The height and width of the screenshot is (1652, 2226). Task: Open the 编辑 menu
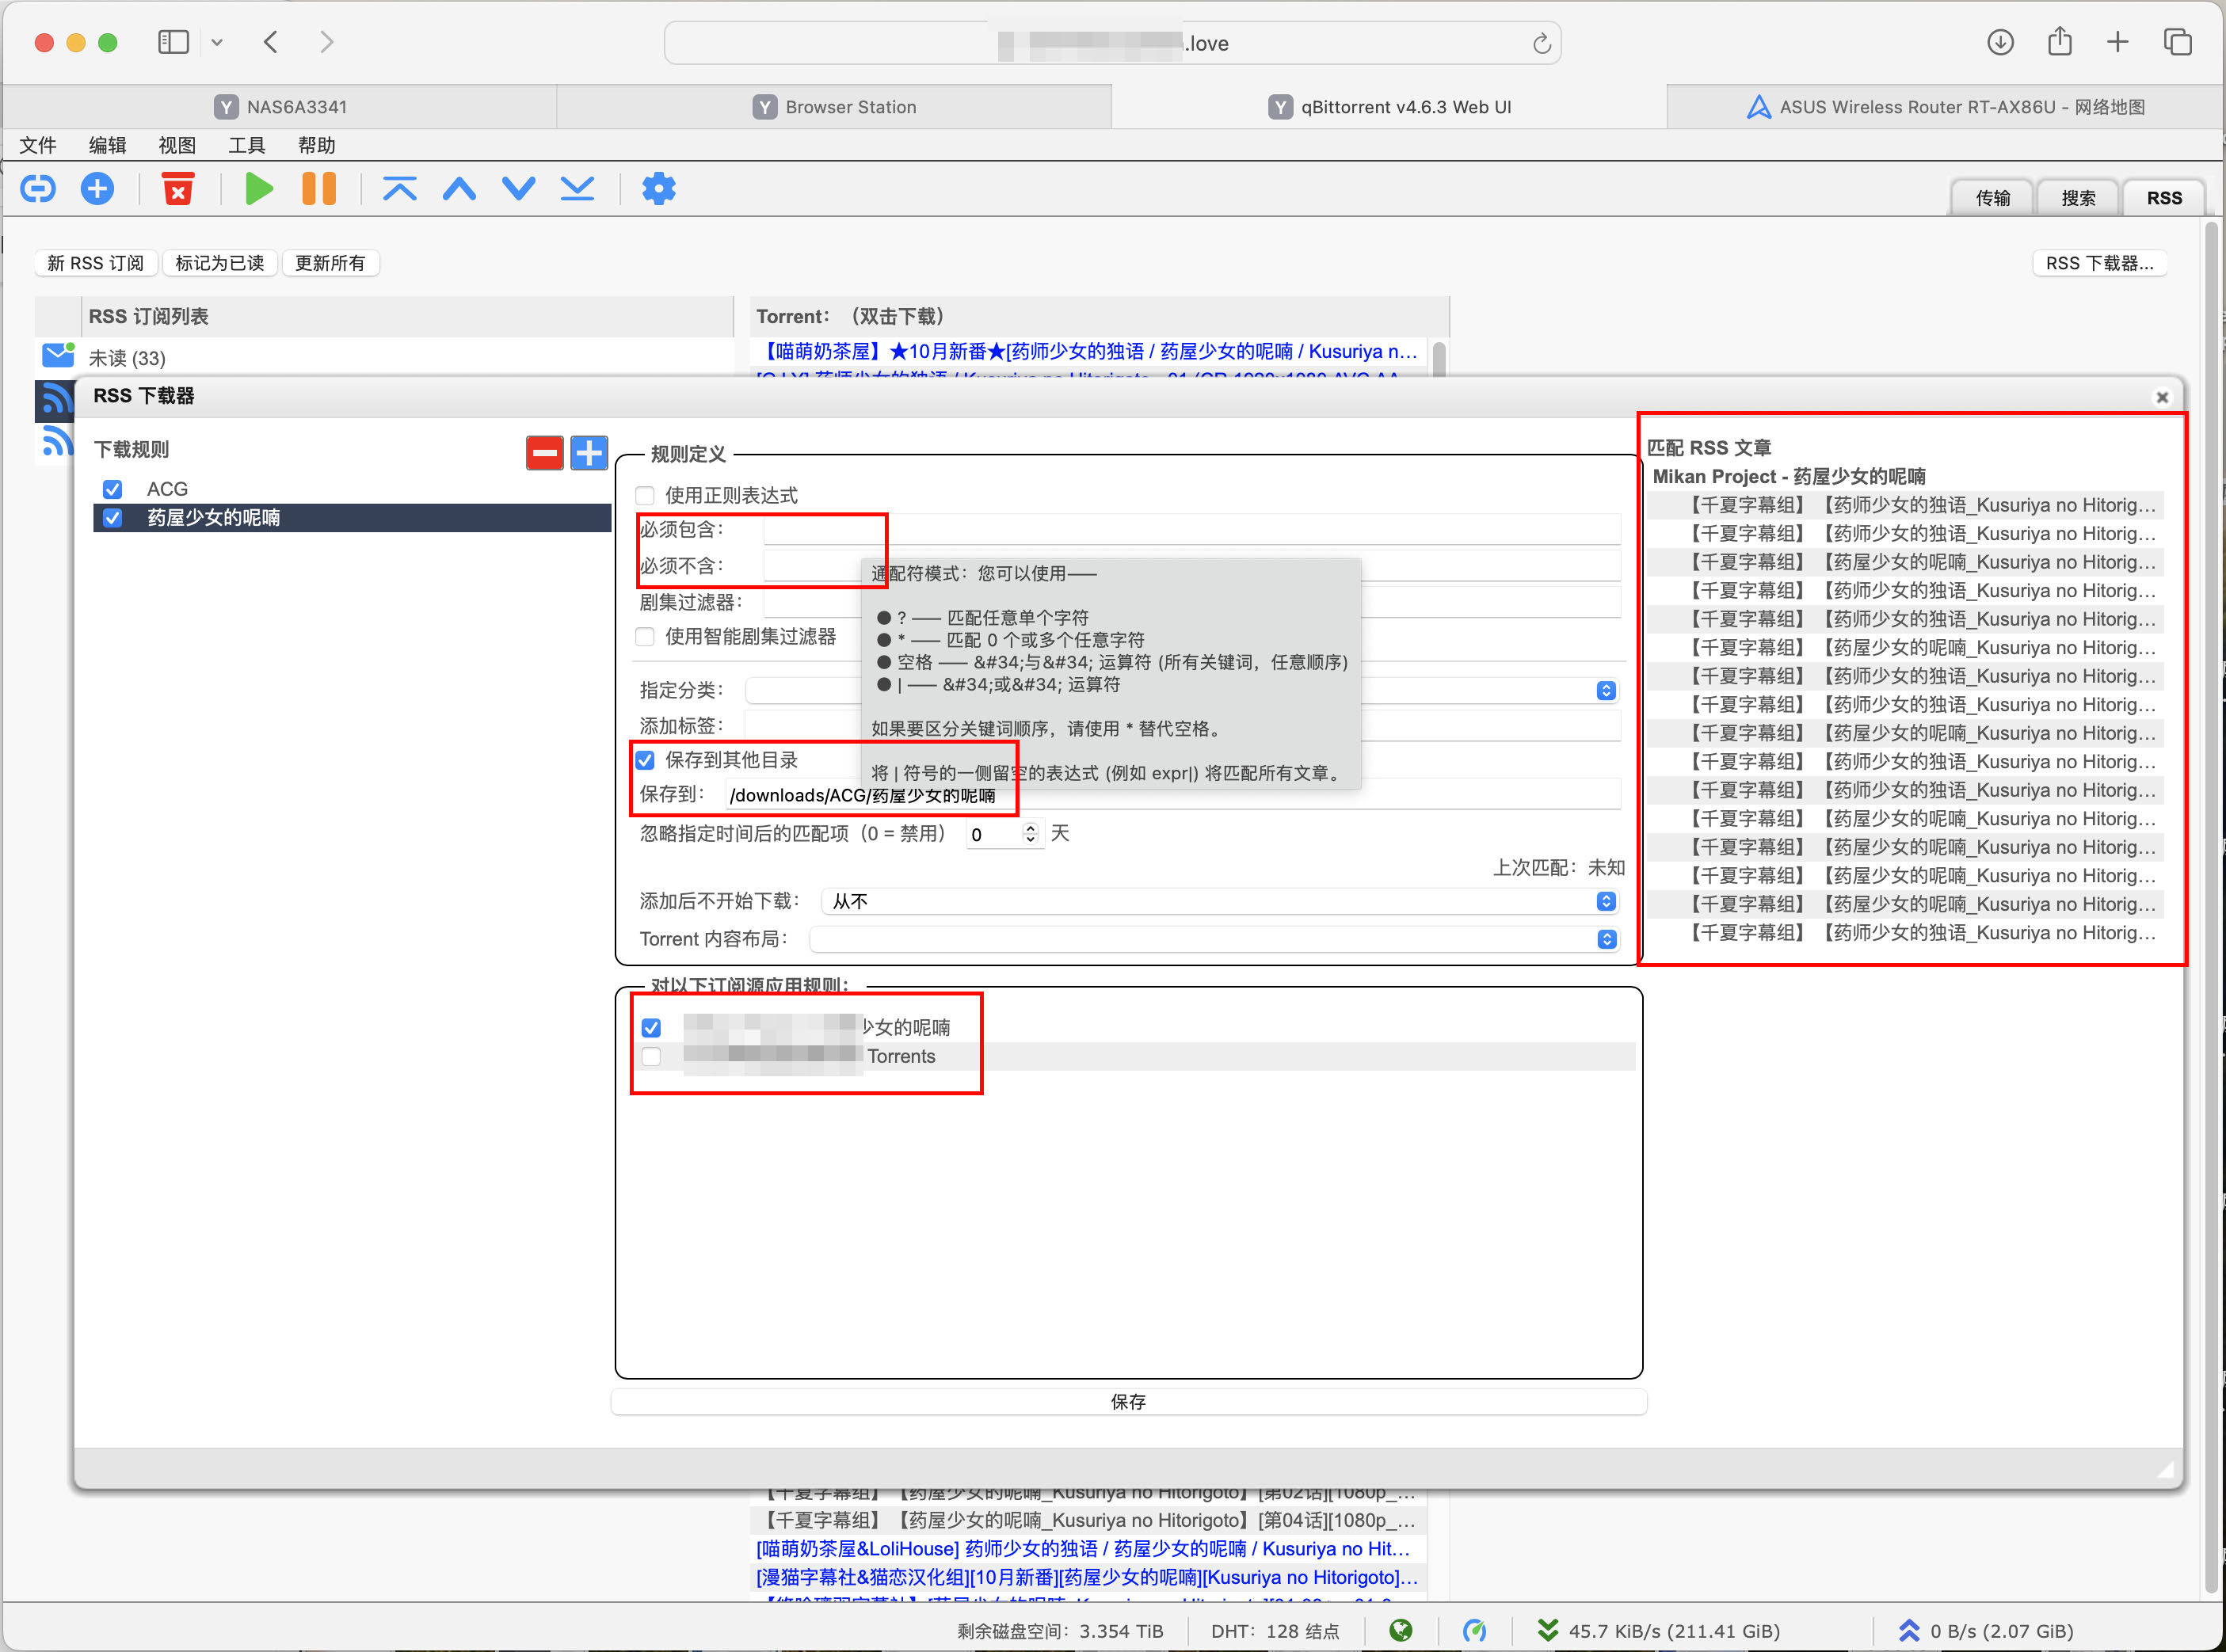click(107, 145)
